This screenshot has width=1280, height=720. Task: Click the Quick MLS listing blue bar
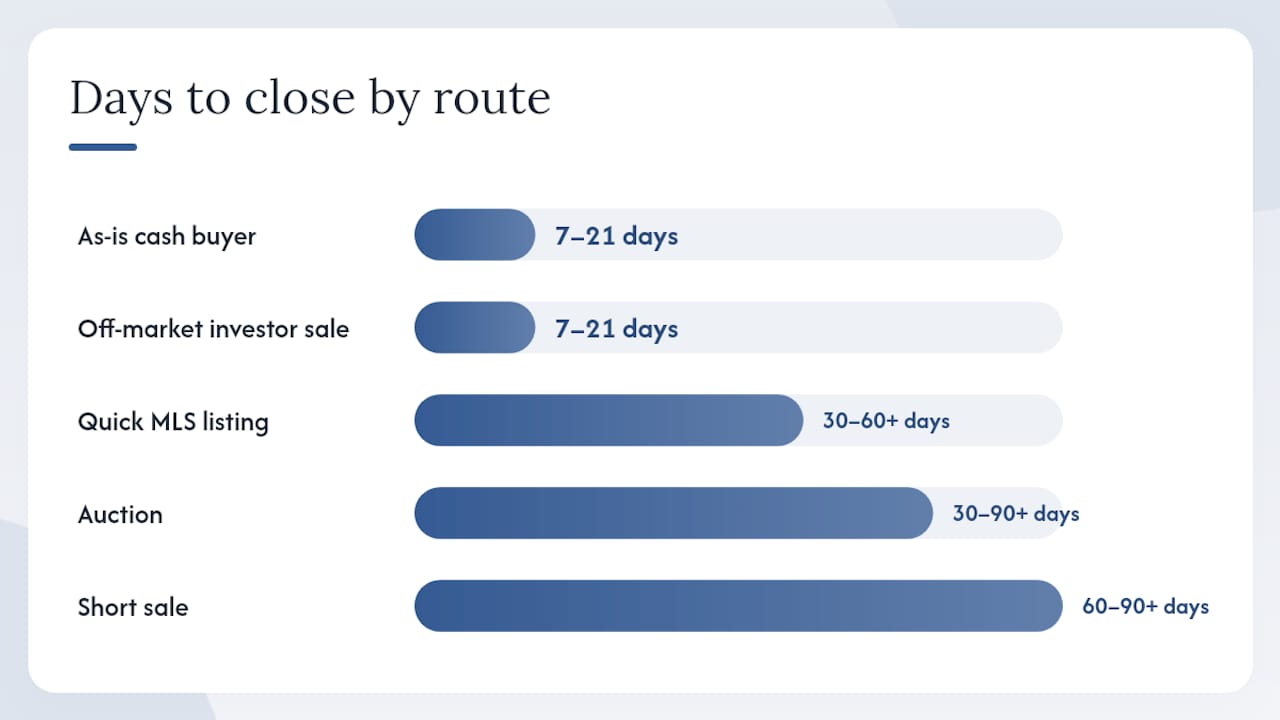[x=609, y=421]
